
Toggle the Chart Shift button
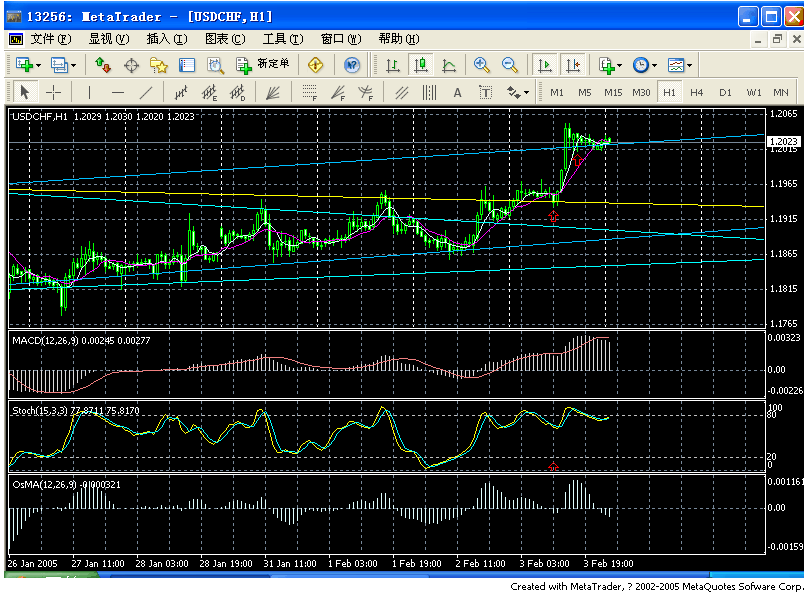(x=572, y=65)
